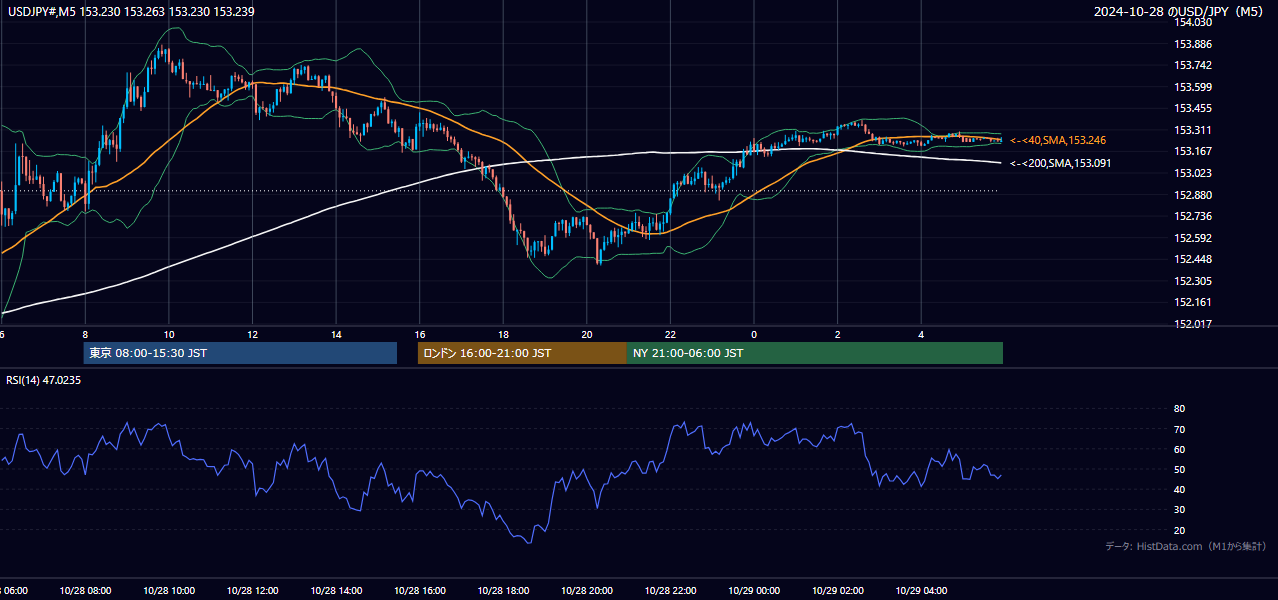The height and width of the screenshot is (600, 1278).
Task: Click hour marker 10 under price chart
Action: pos(169,335)
